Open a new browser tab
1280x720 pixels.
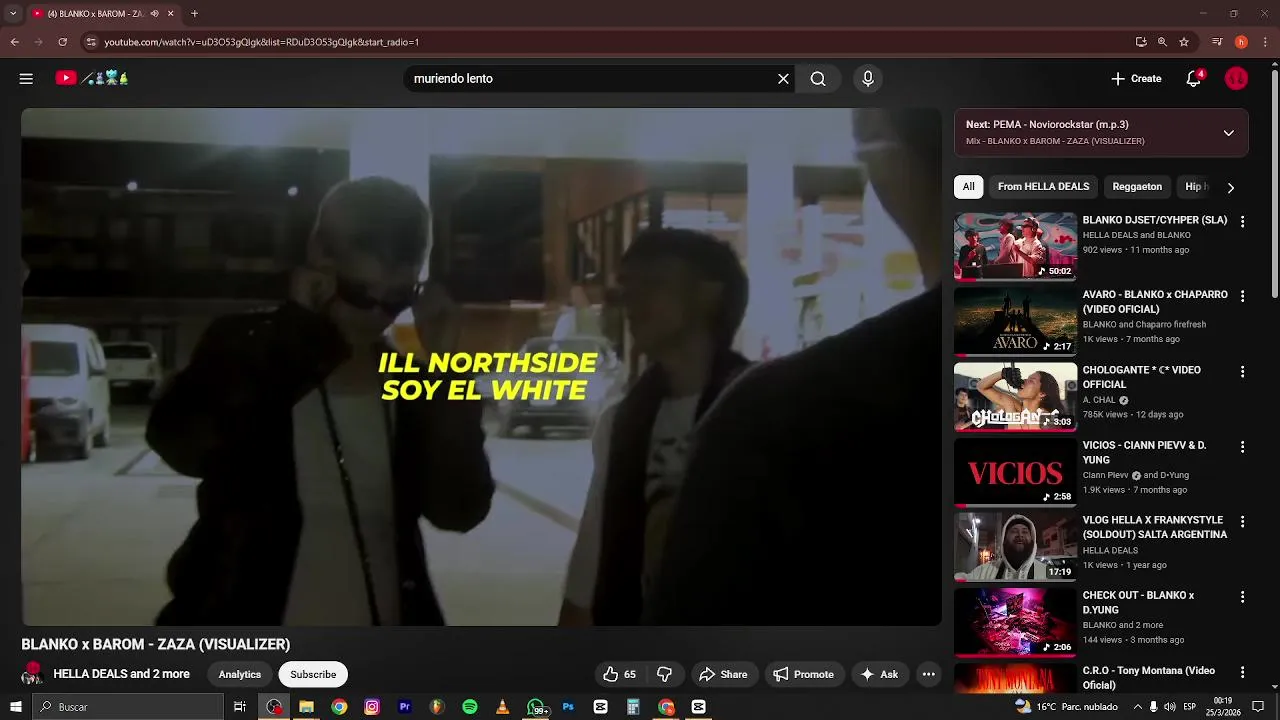pyautogui.click(x=194, y=14)
